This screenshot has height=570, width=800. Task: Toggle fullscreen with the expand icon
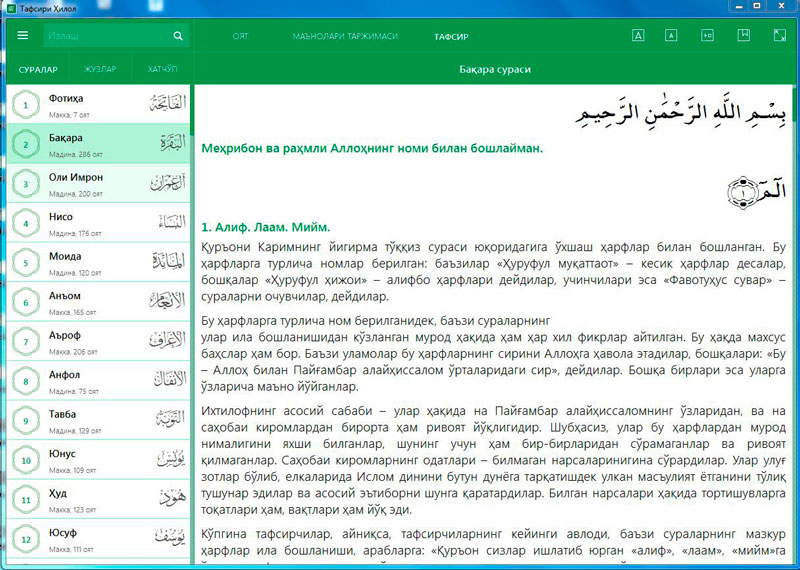[x=779, y=36]
